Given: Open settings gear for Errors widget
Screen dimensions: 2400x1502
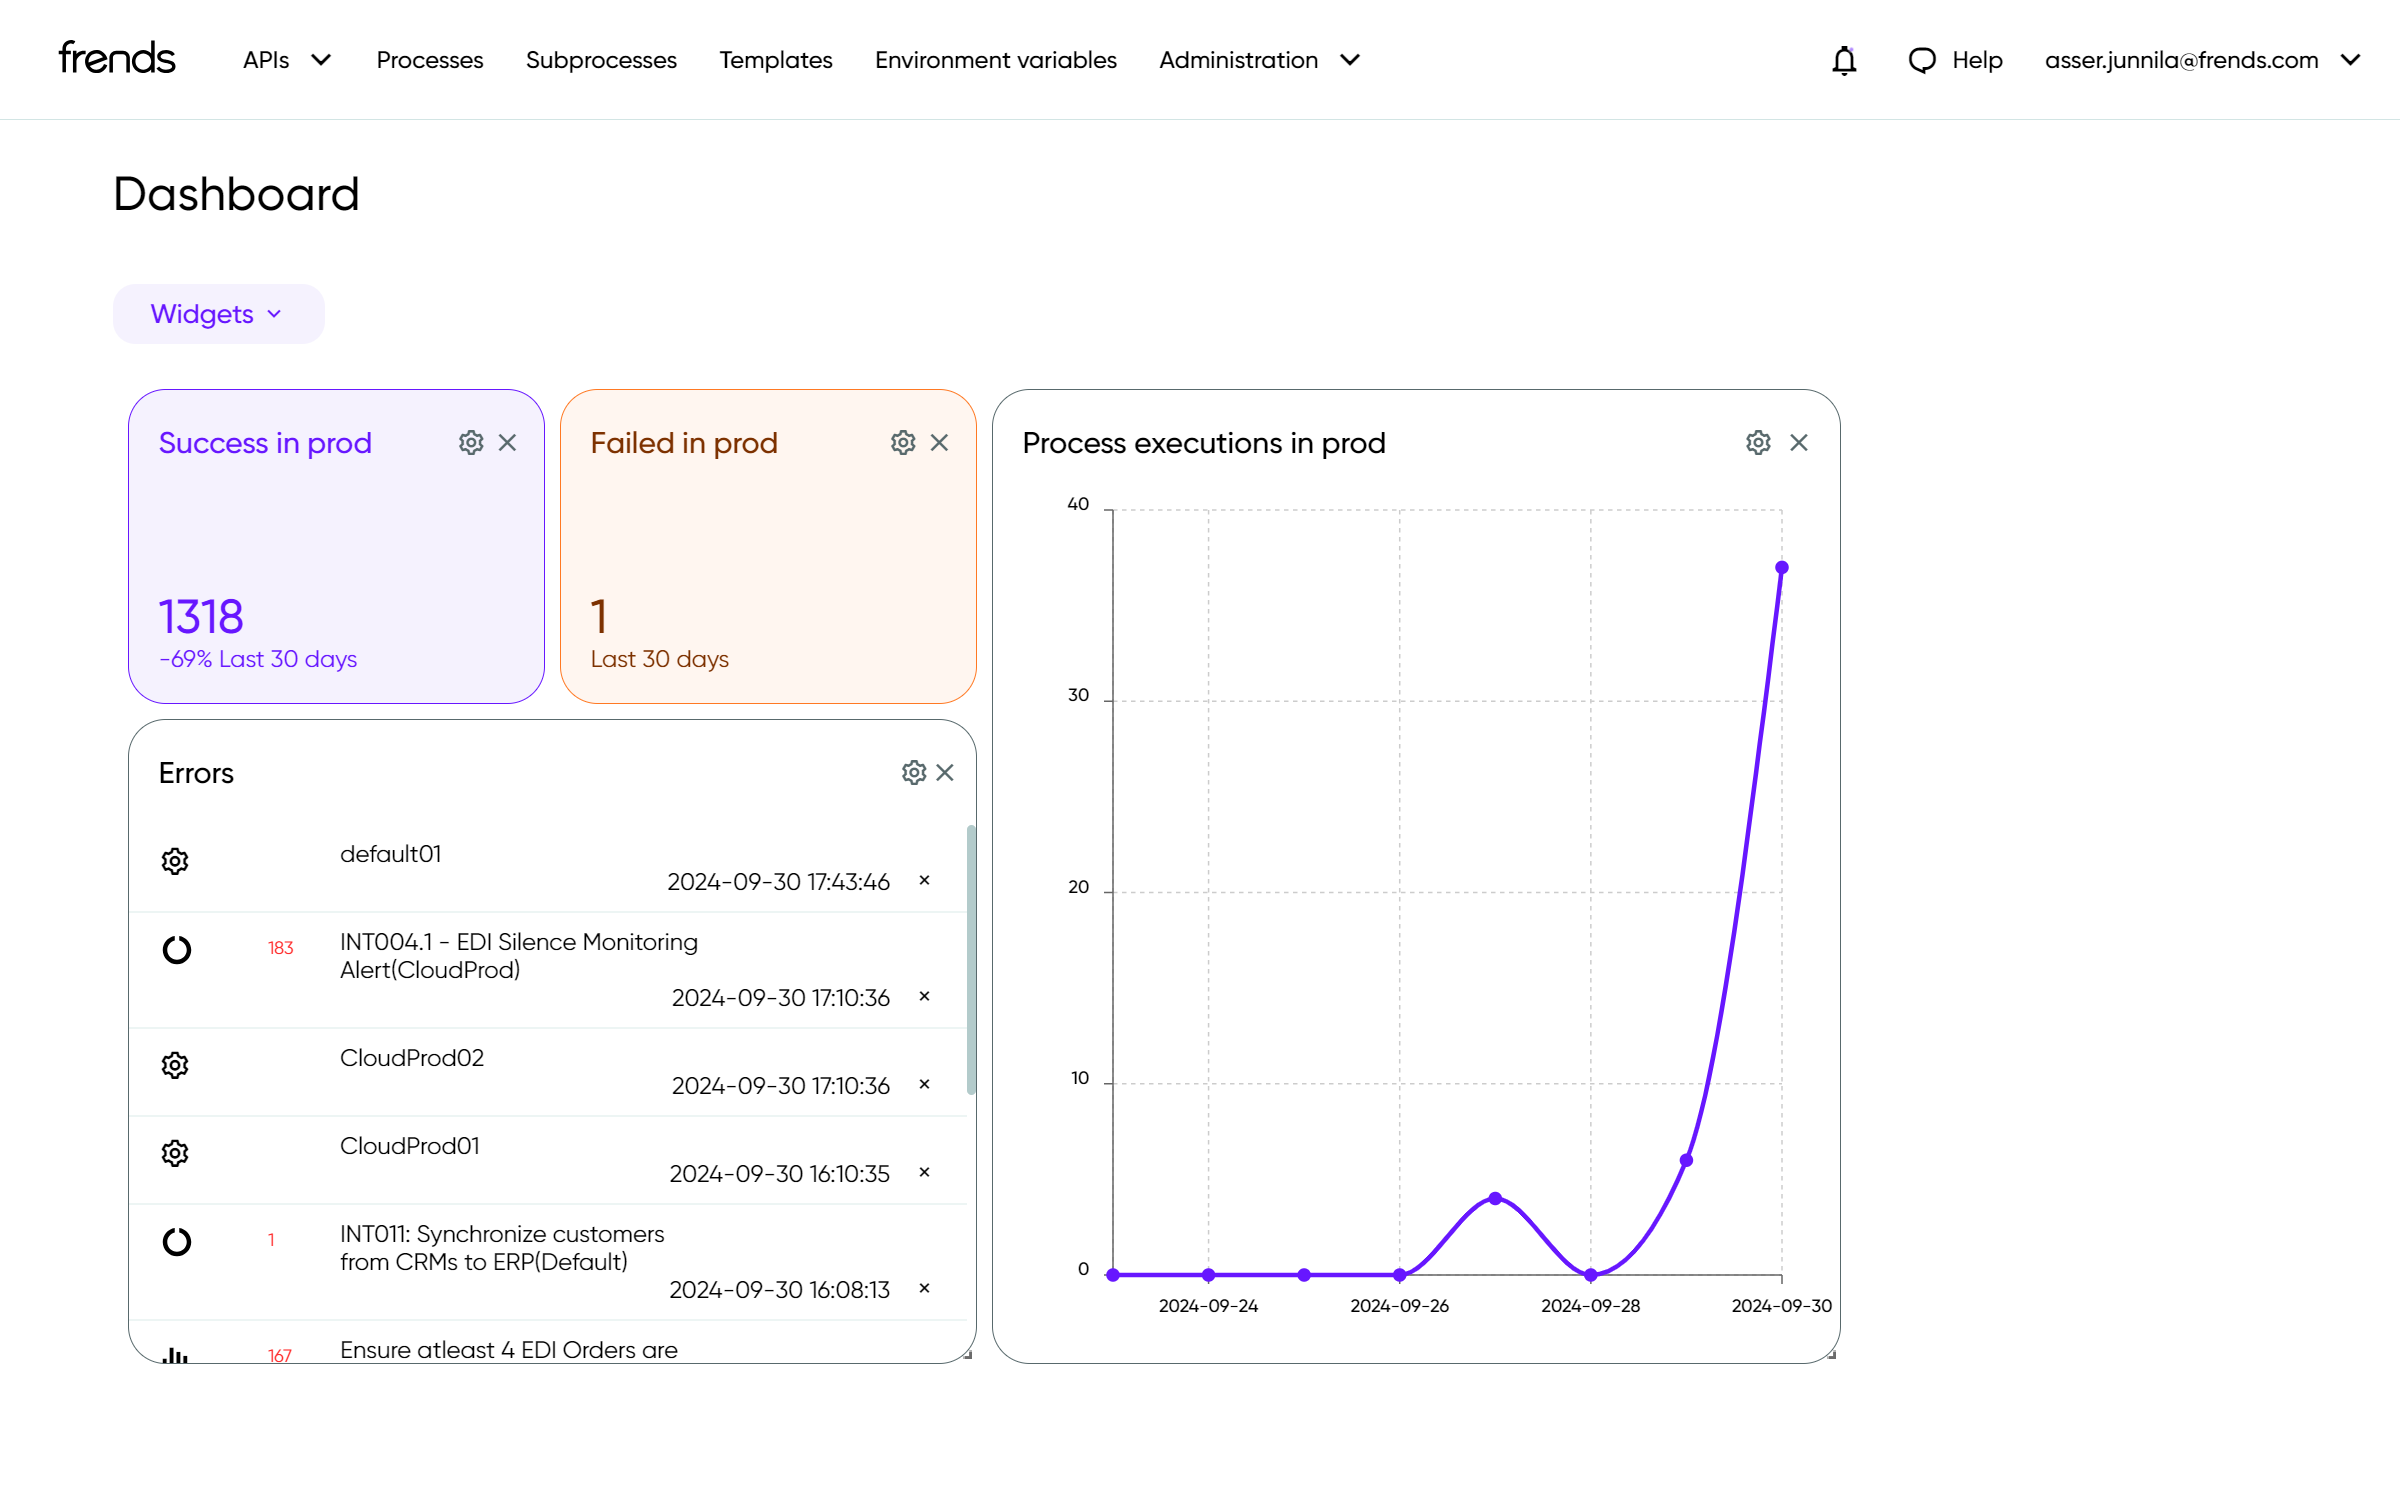Looking at the screenshot, I should point(913,773).
